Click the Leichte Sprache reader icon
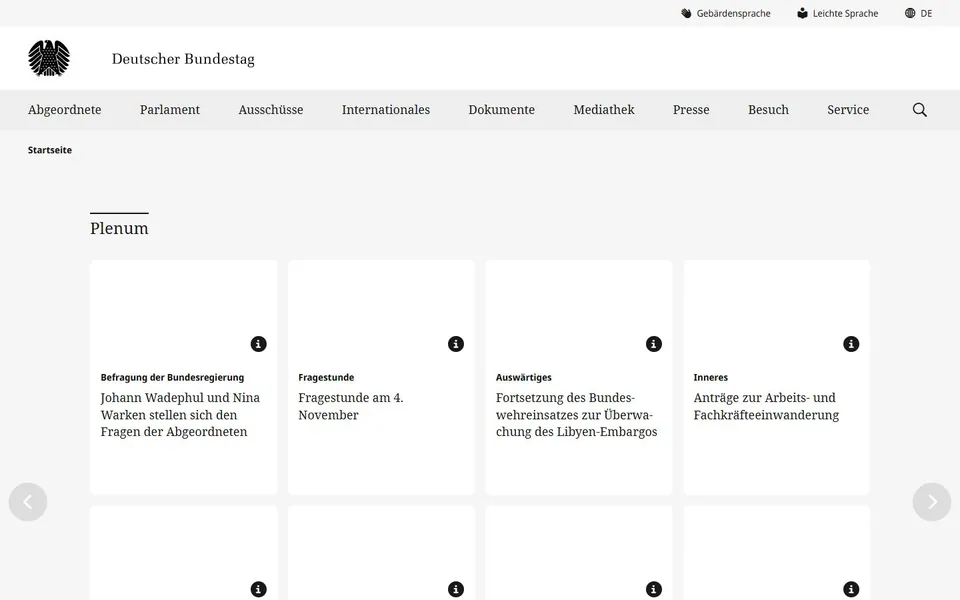The image size is (960, 600). pos(802,13)
